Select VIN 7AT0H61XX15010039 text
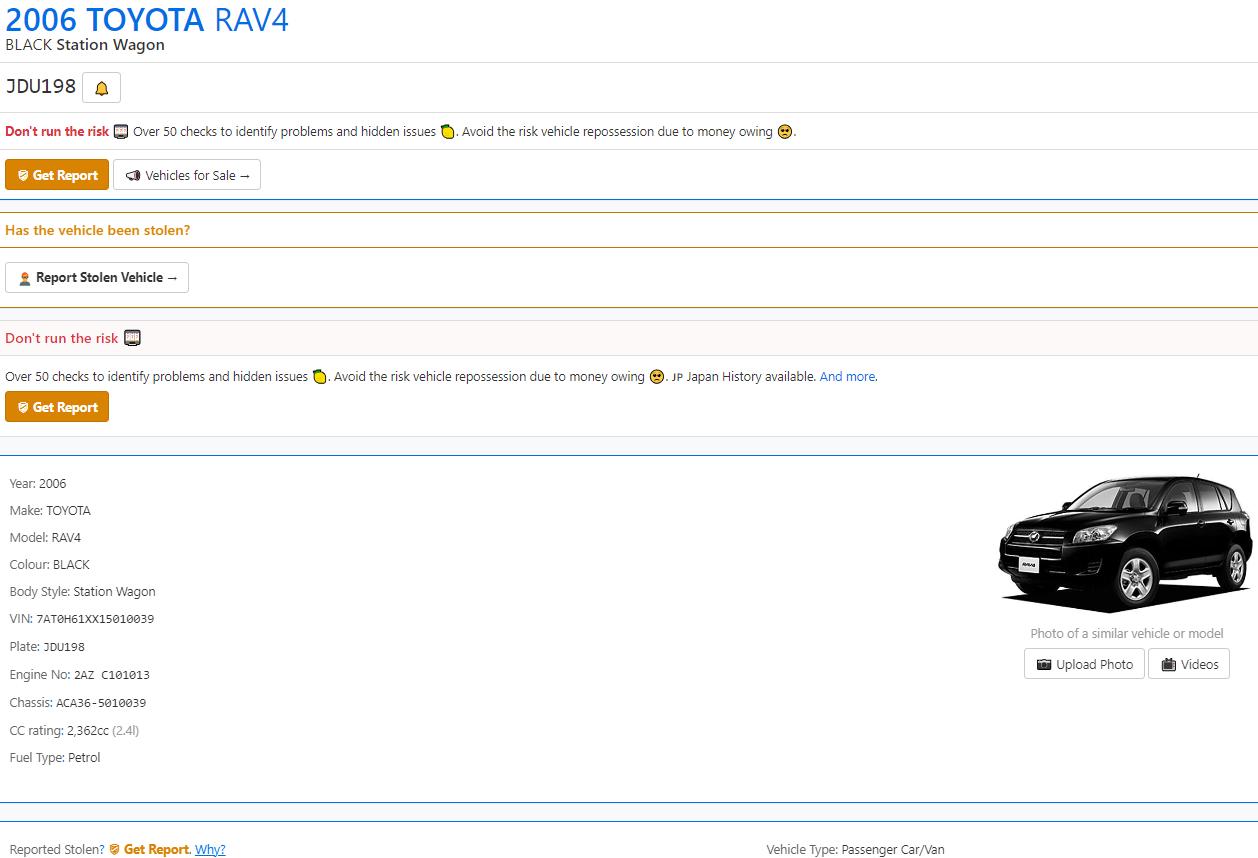1258x858 pixels. tap(95, 619)
